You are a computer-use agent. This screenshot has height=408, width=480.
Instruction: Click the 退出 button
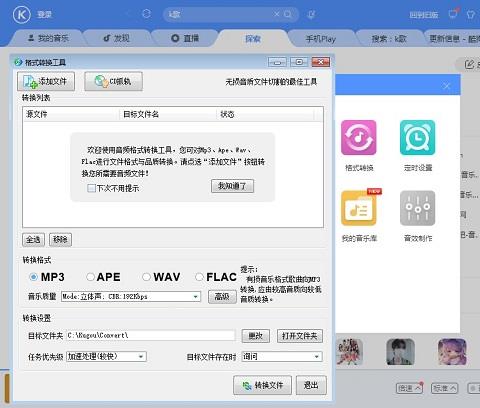(311, 385)
